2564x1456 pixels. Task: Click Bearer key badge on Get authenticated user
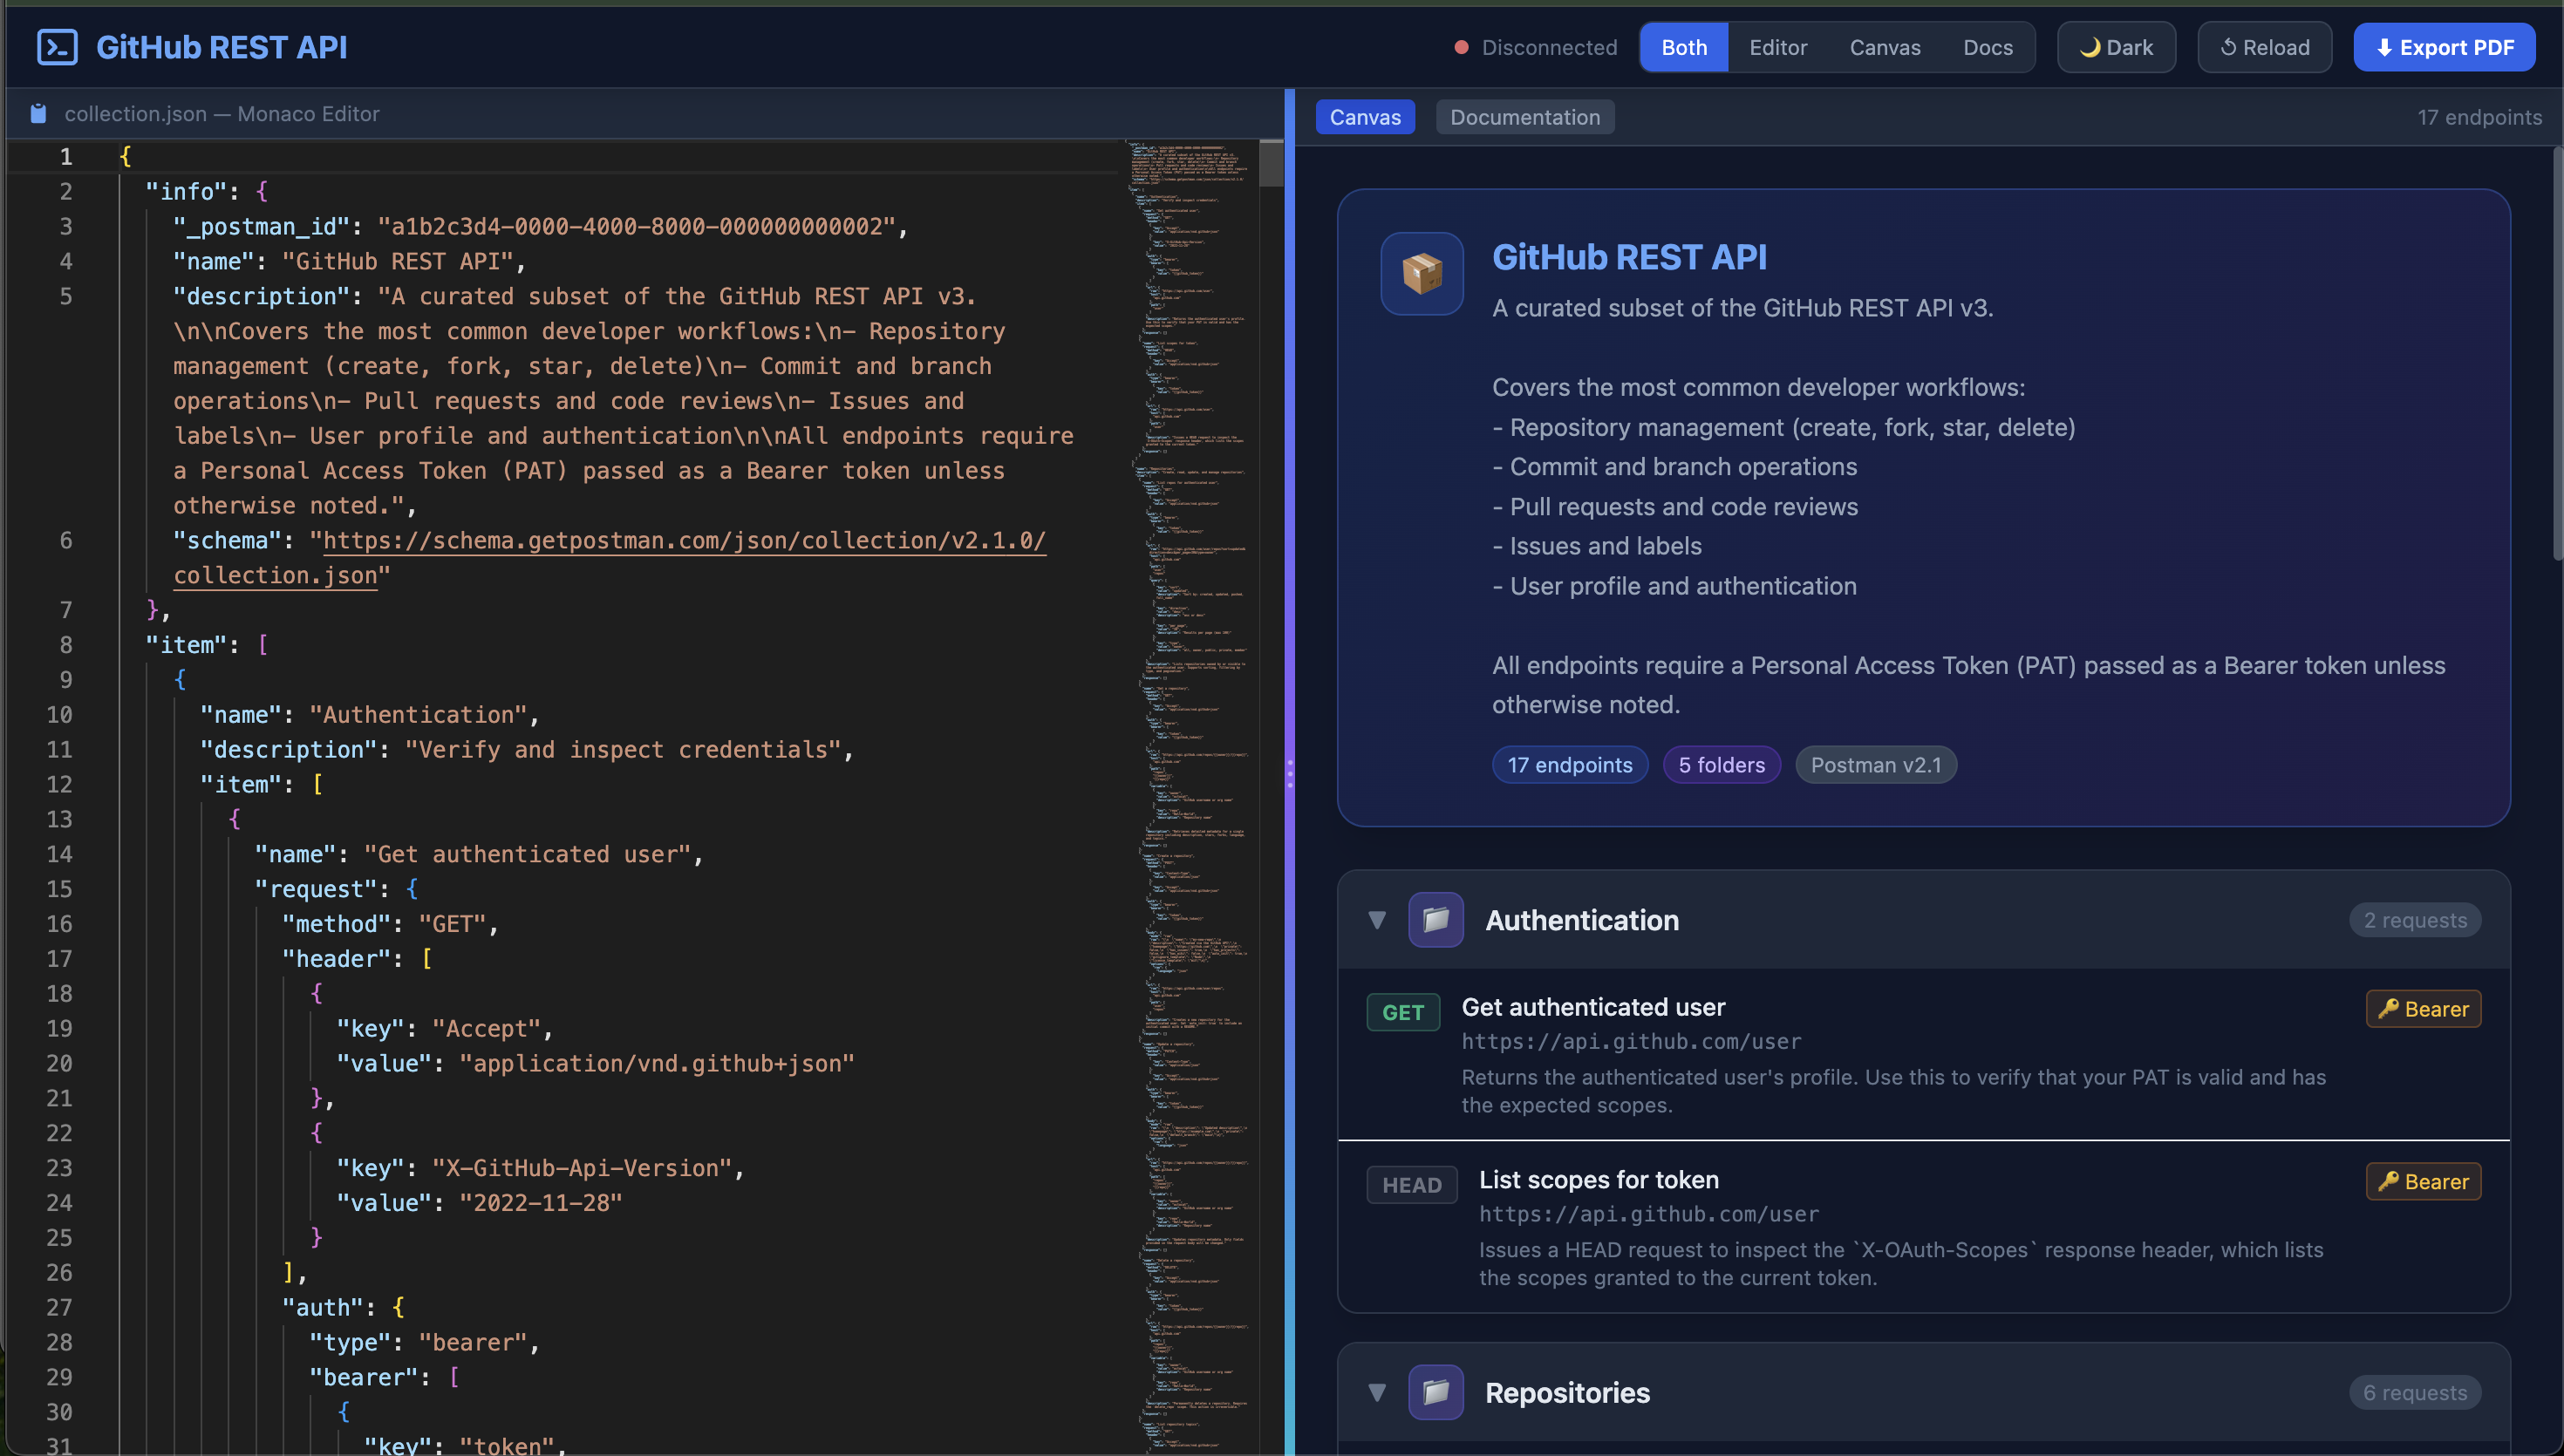click(2422, 1008)
